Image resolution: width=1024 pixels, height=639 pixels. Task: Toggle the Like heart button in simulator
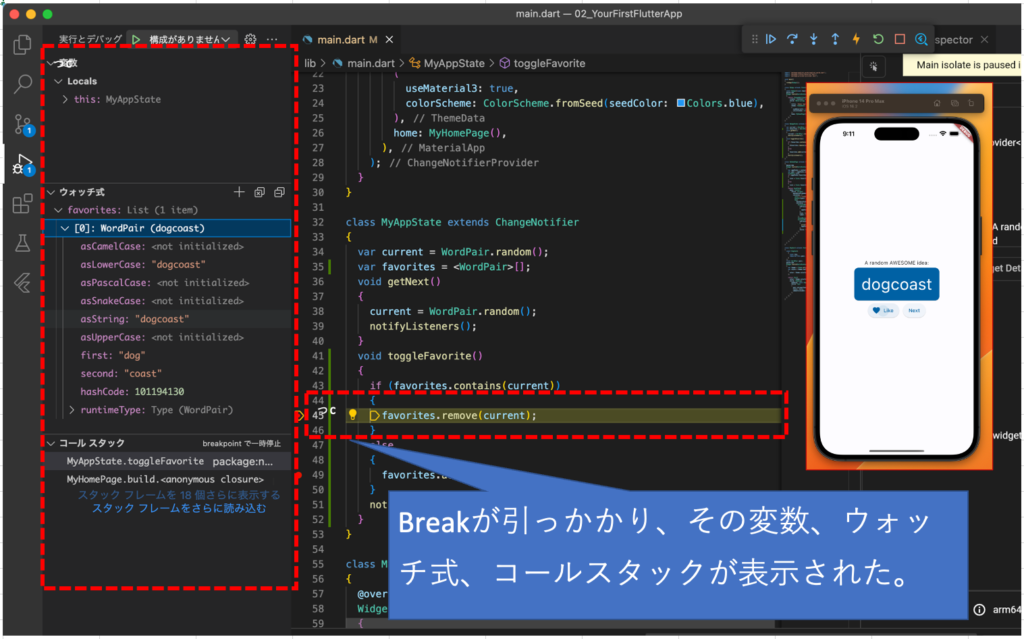(882, 311)
